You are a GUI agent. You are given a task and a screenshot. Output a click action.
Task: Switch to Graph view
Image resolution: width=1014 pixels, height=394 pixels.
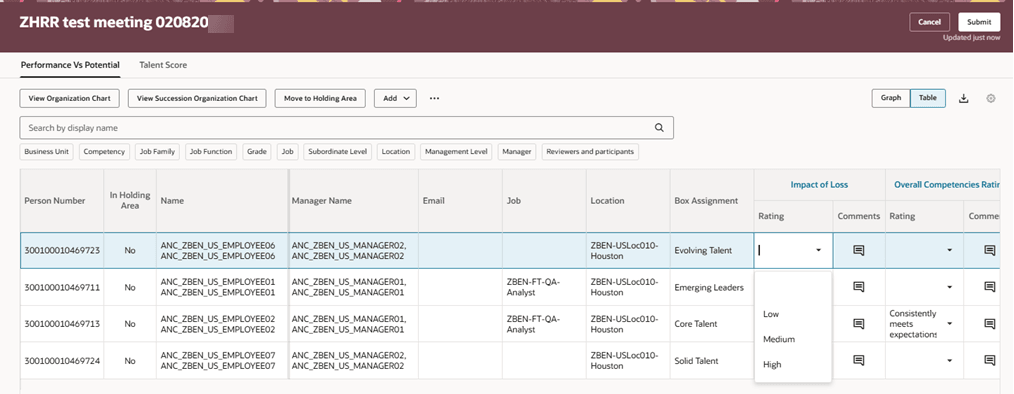(x=890, y=98)
